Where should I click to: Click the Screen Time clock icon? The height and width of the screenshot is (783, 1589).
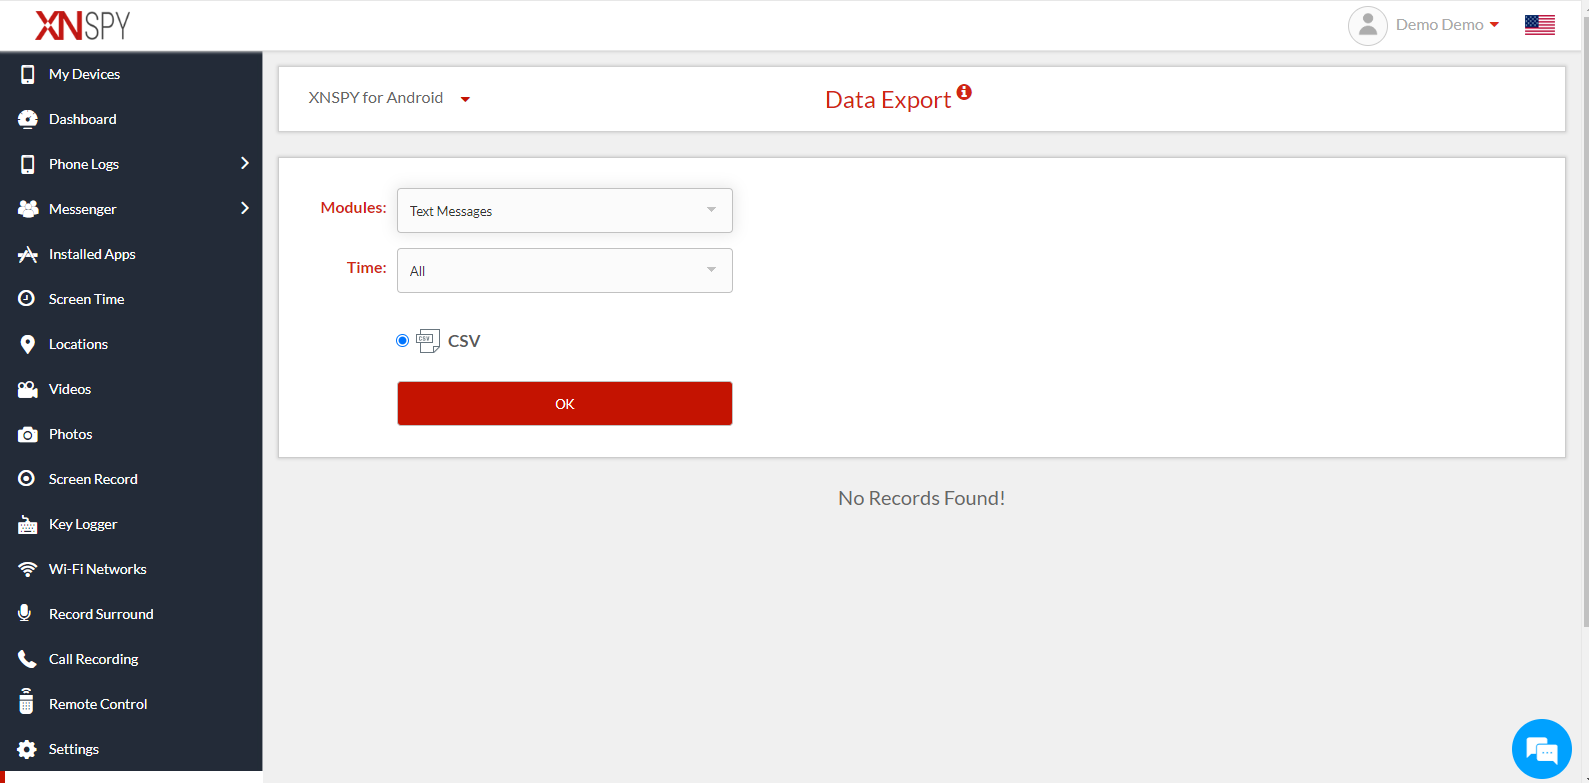(x=27, y=298)
